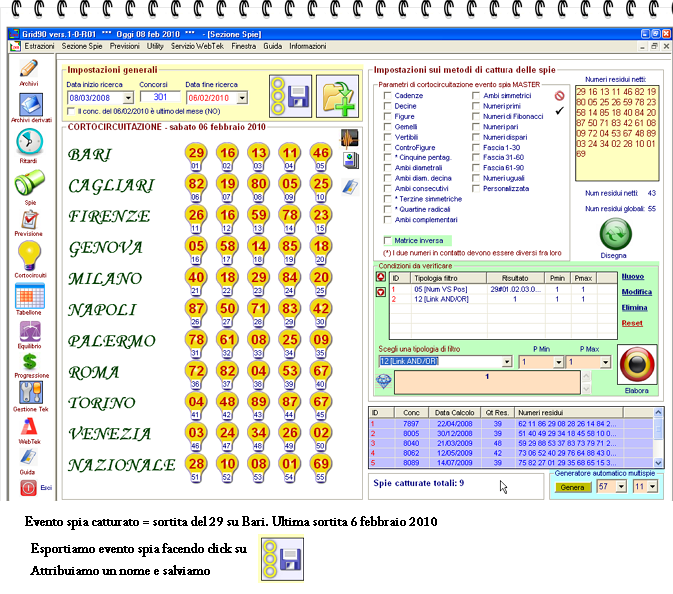Click the red Elabora button icon
Image resolution: width=673 pixels, height=594 pixels.
[637, 364]
